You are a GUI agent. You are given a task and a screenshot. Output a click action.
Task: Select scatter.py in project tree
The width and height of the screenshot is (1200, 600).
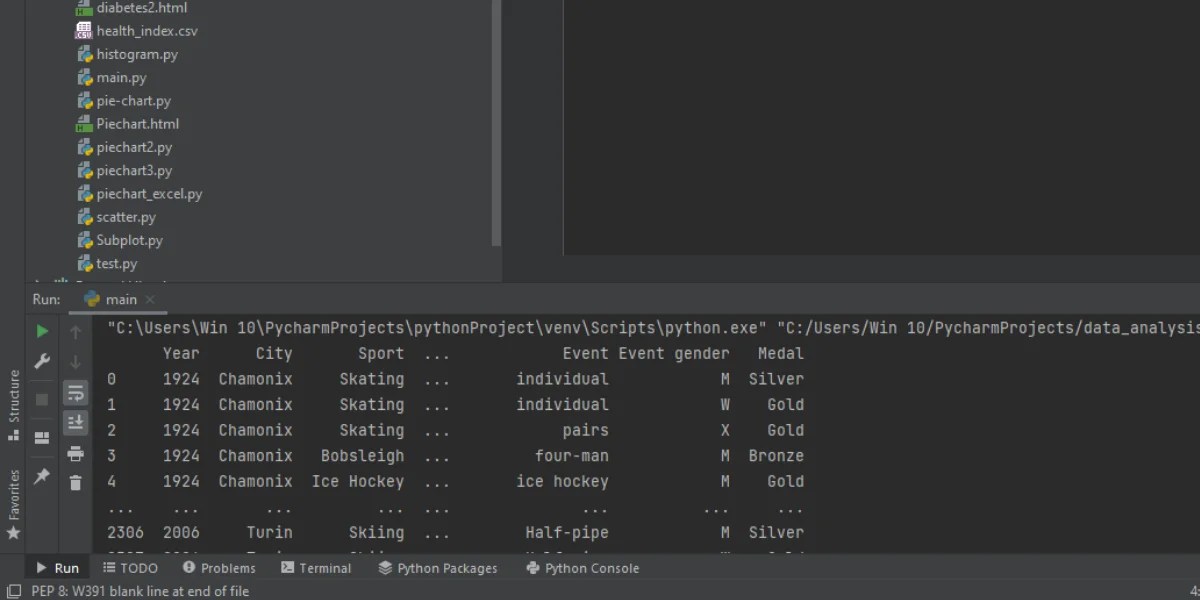116,217
